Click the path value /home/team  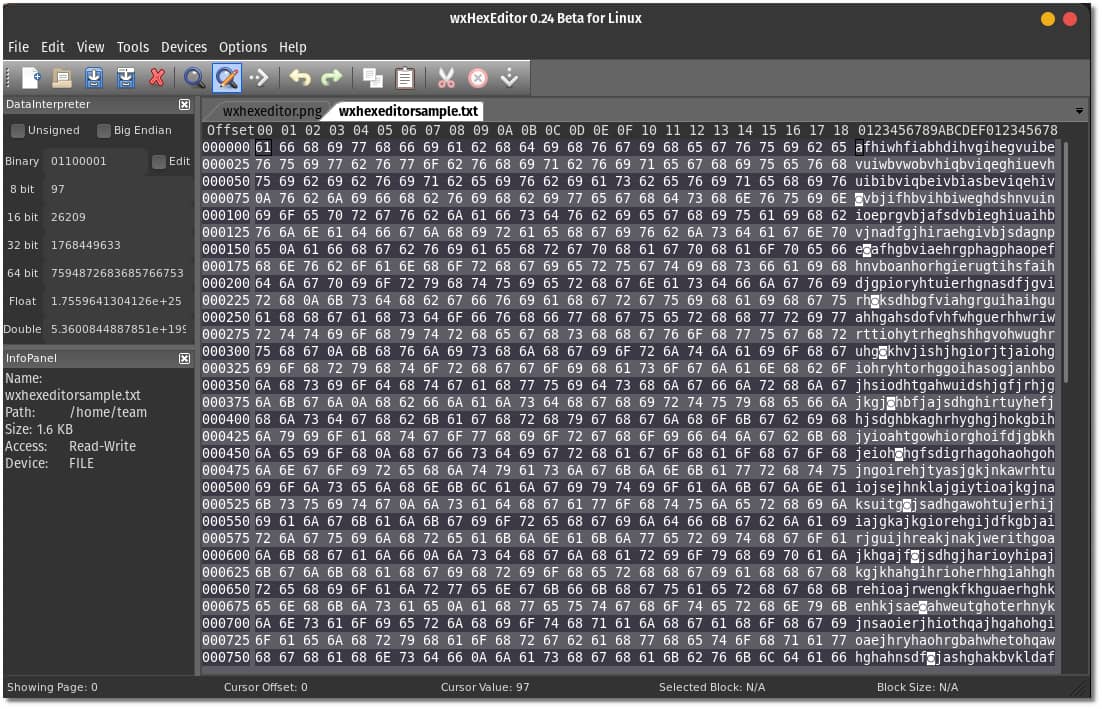[108, 412]
